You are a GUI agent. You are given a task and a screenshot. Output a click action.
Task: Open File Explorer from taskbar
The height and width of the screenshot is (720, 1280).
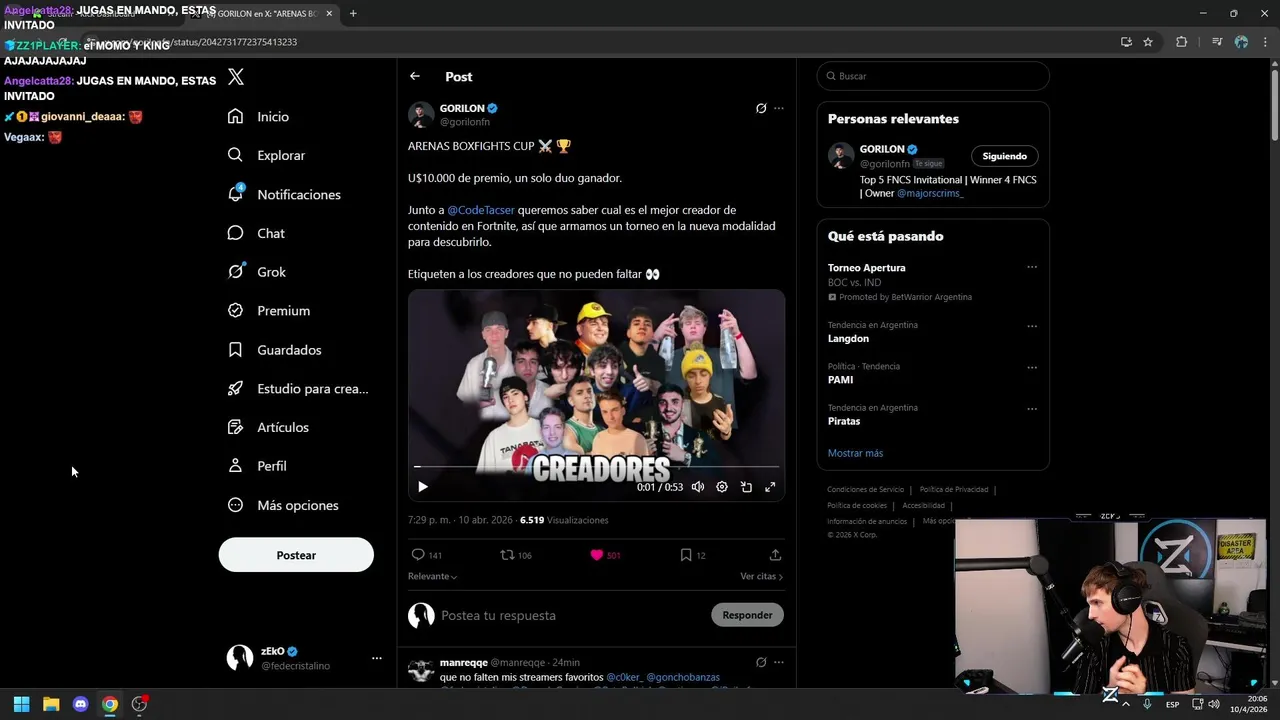click(51, 704)
